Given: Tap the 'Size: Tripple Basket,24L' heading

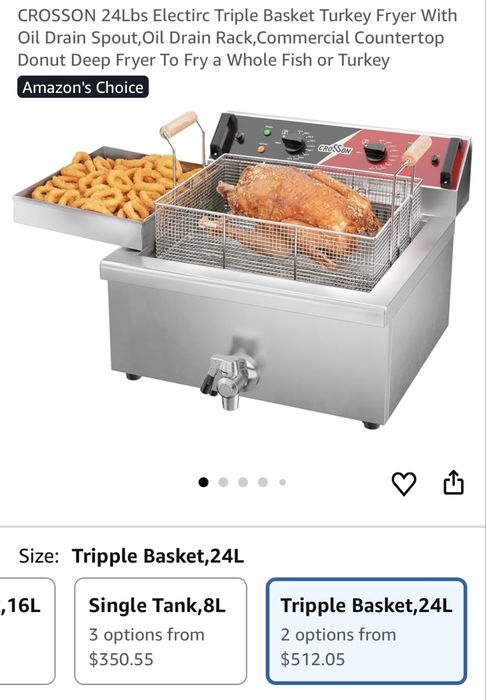Looking at the screenshot, I should [131, 556].
